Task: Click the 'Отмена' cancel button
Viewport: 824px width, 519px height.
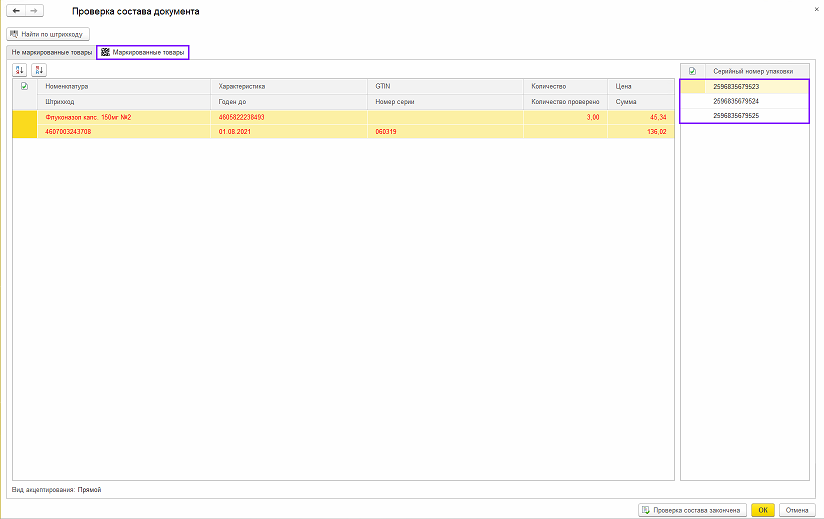Action: pos(797,509)
